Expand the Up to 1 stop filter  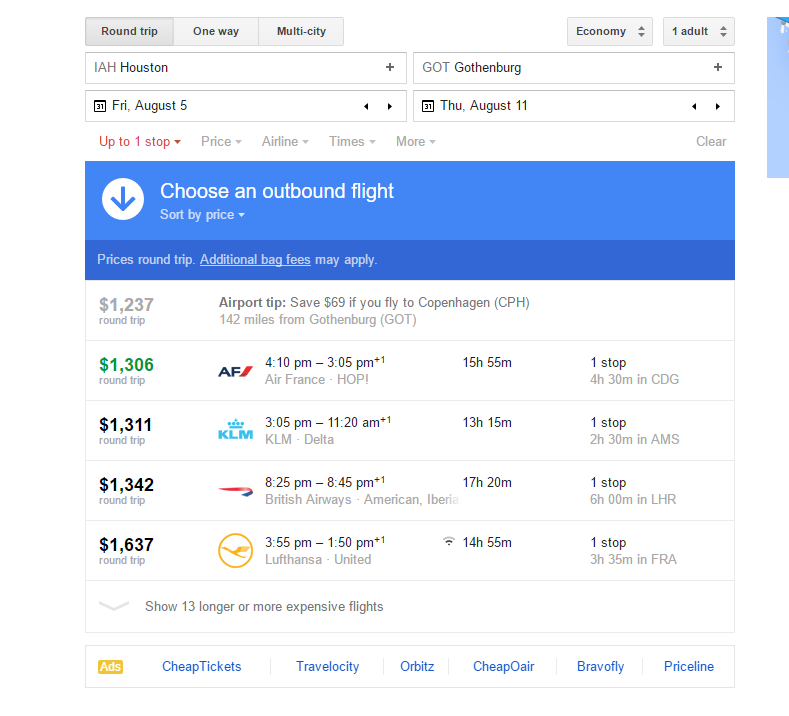[x=140, y=142]
